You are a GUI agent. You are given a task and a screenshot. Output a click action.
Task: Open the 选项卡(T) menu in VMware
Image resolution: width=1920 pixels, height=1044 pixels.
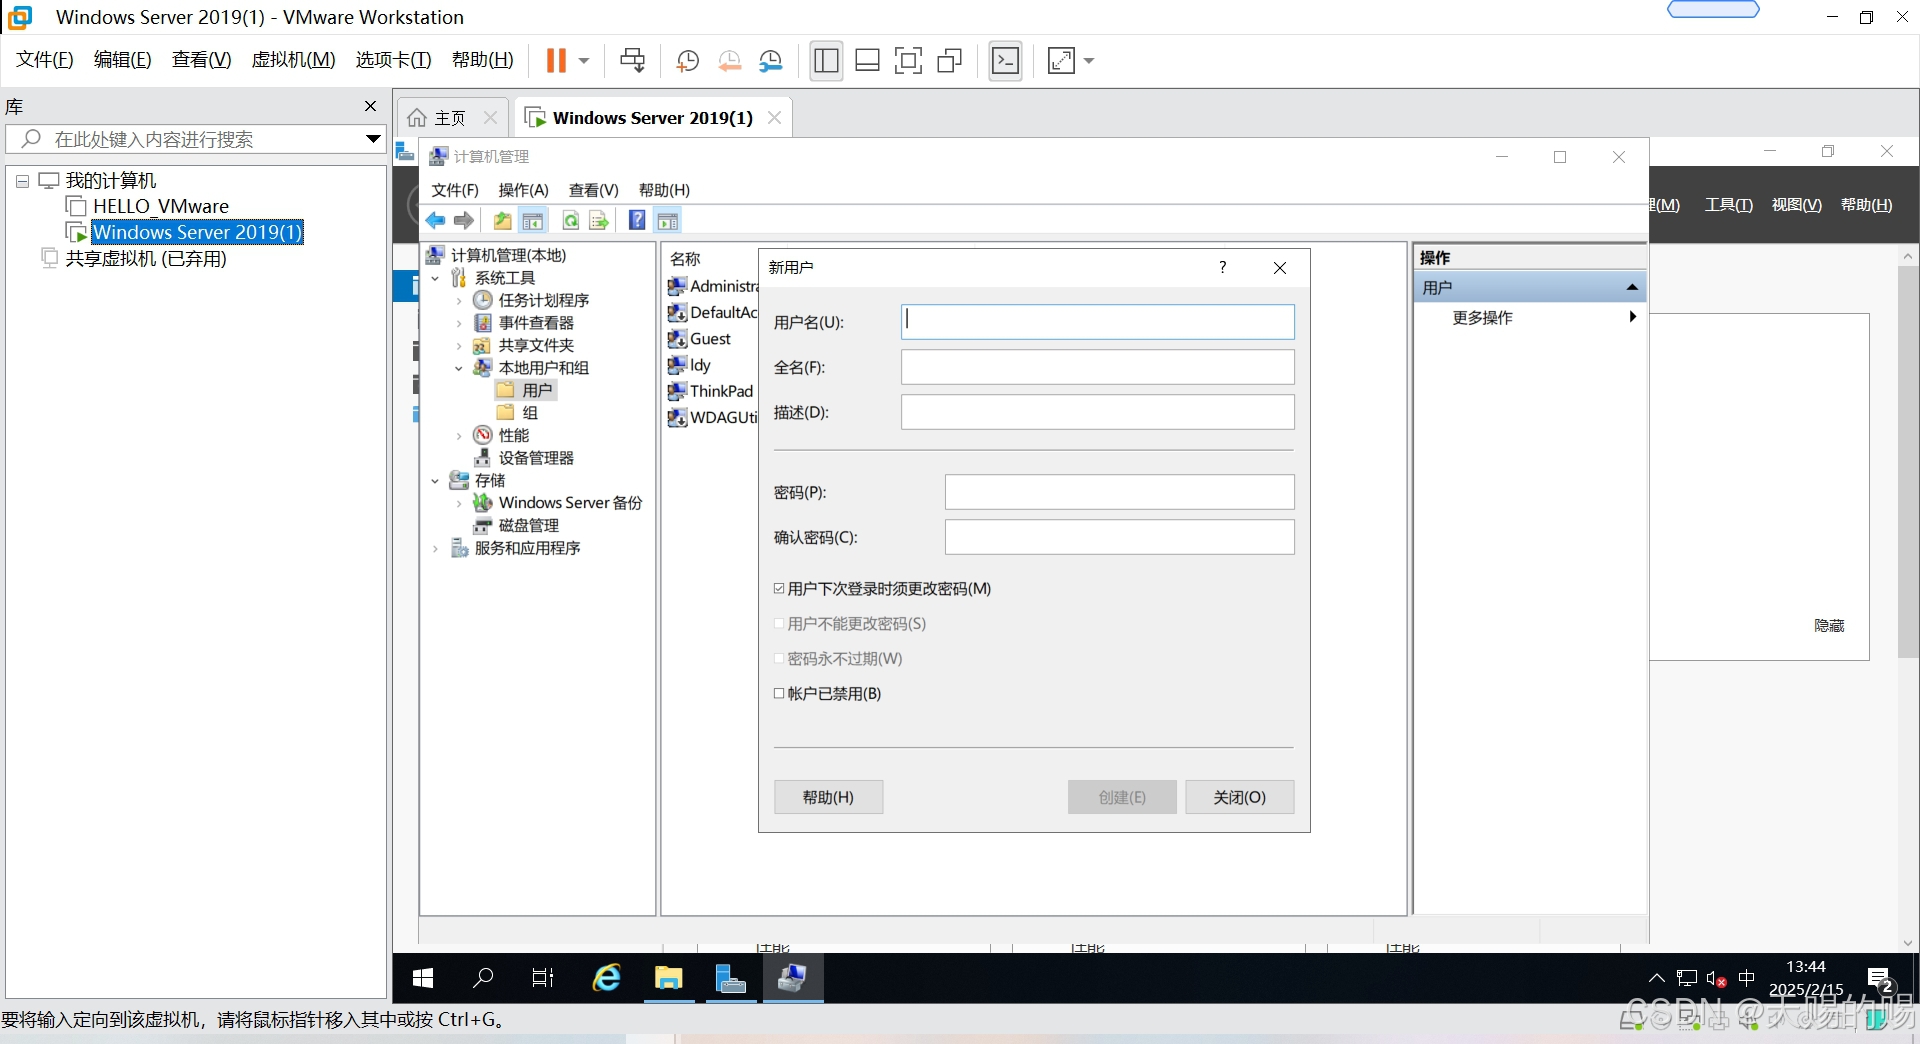click(x=393, y=60)
